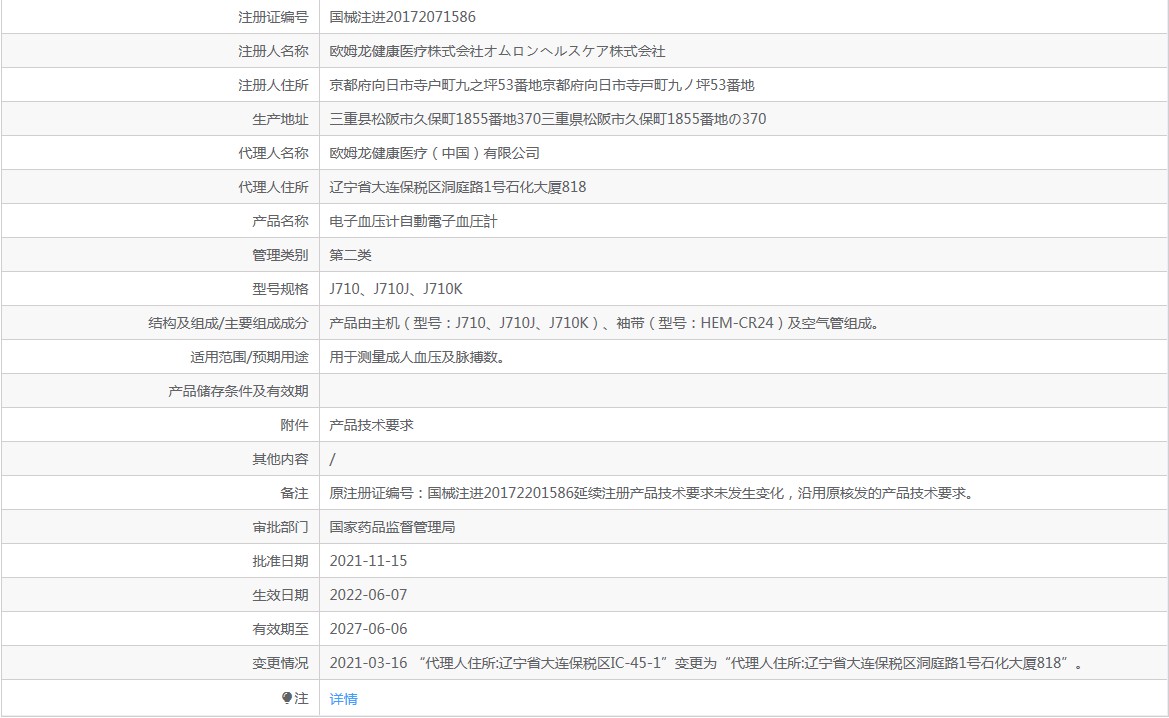Select the registrant name 欧姆龙健康医疗株式会社 value
Image resolution: width=1169 pixels, height=718 pixels.
pos(497,51)
